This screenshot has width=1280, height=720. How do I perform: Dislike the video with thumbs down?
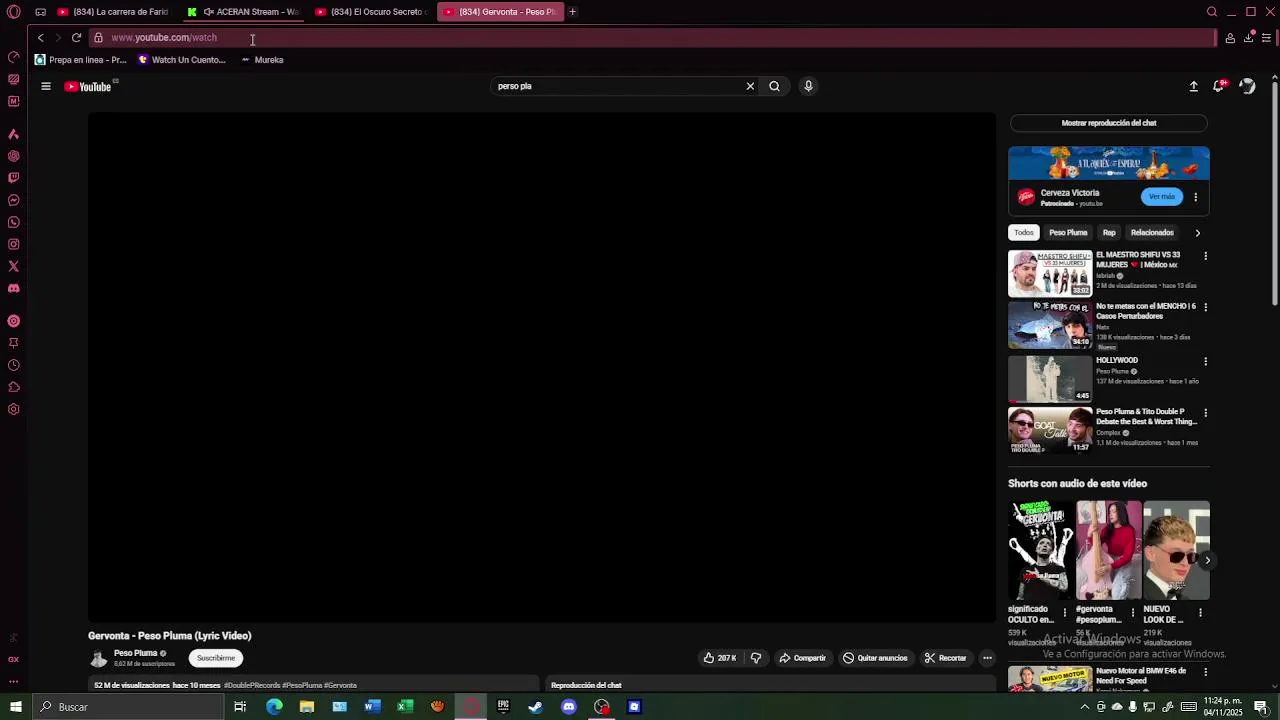[756, 658]
